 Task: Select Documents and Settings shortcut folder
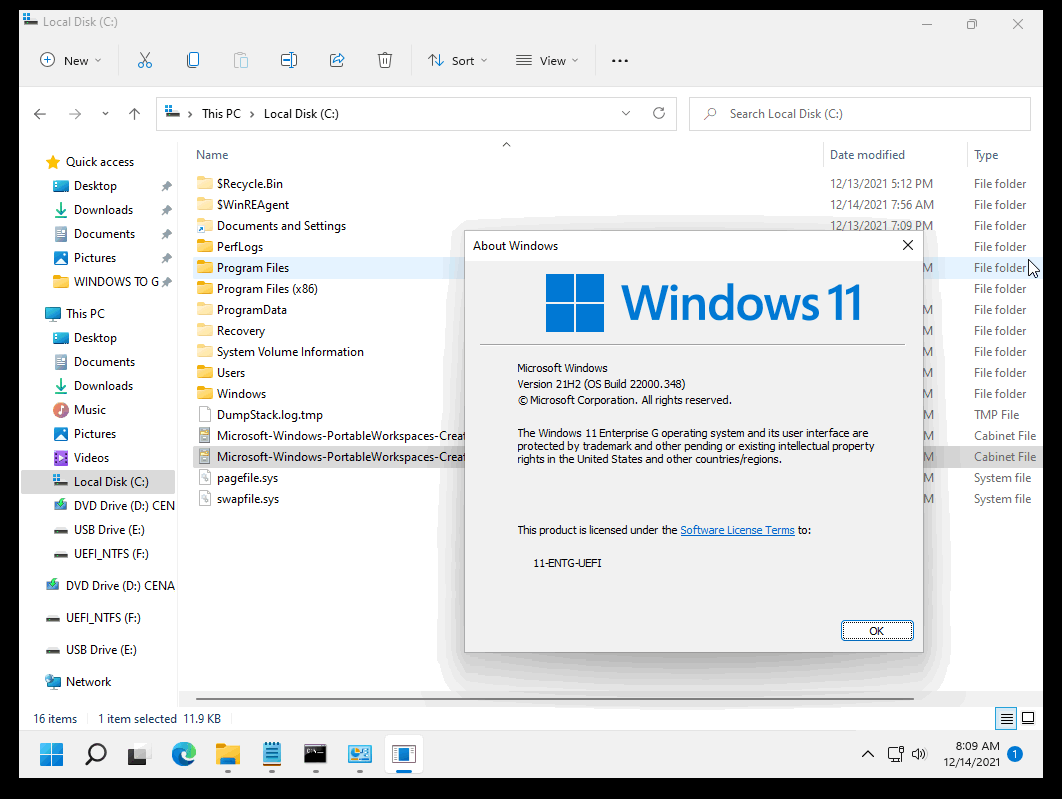coord(280,225)
